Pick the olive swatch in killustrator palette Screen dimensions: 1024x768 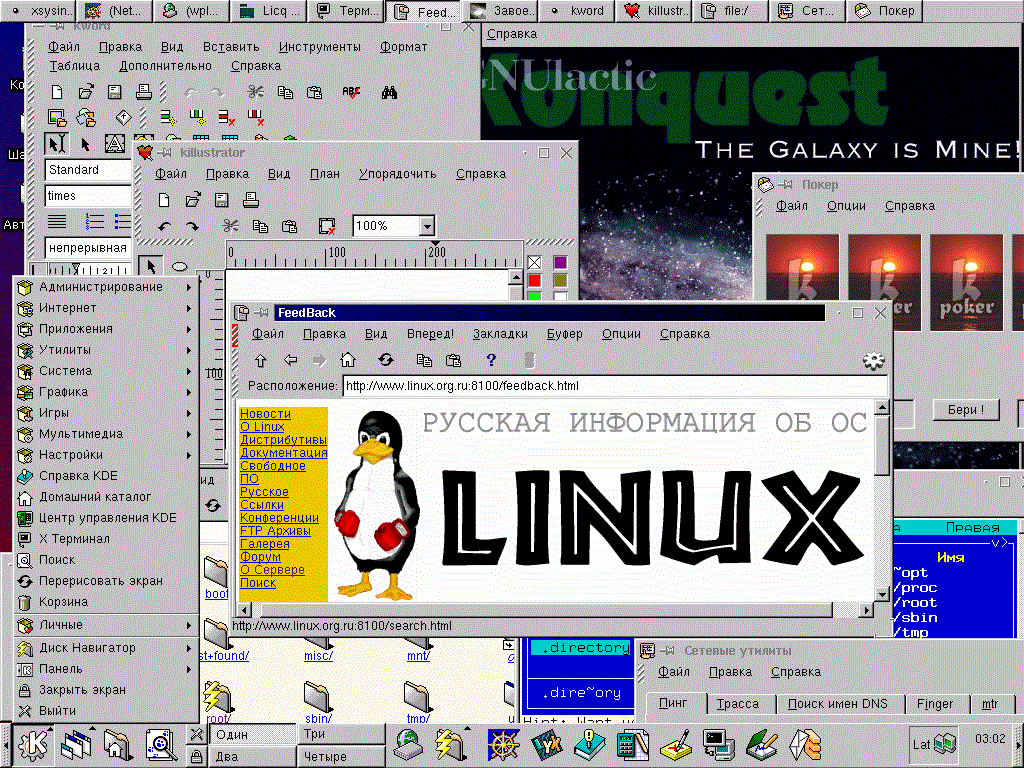[560, 280]
